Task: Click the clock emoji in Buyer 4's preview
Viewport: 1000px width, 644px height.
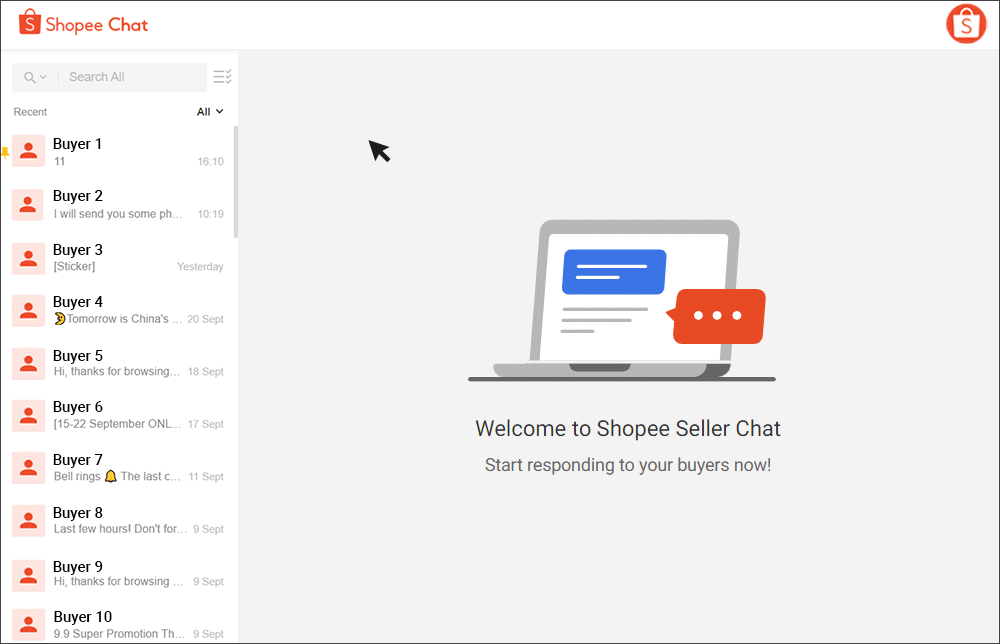Action: click(58, 319)
